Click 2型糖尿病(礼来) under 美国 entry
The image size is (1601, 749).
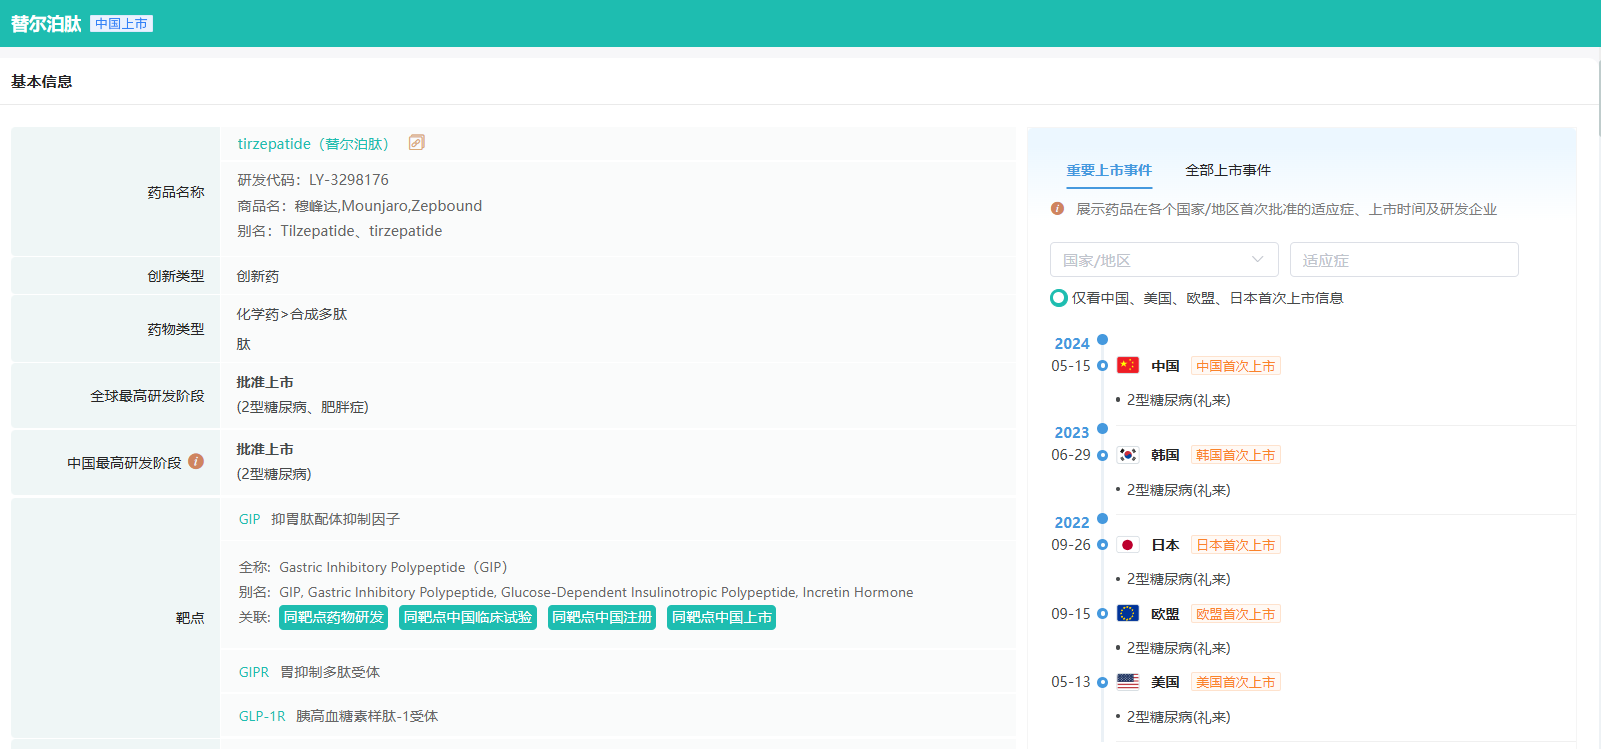pos(1179,717)
